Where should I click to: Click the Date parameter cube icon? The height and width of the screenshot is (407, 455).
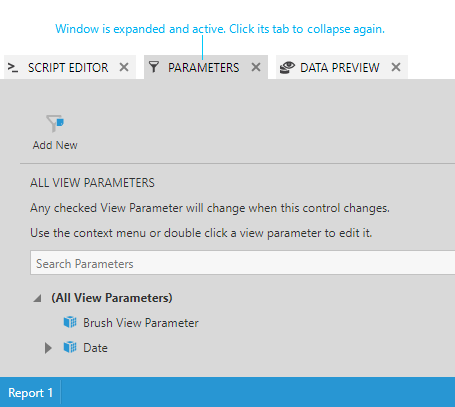click(70, 347)
